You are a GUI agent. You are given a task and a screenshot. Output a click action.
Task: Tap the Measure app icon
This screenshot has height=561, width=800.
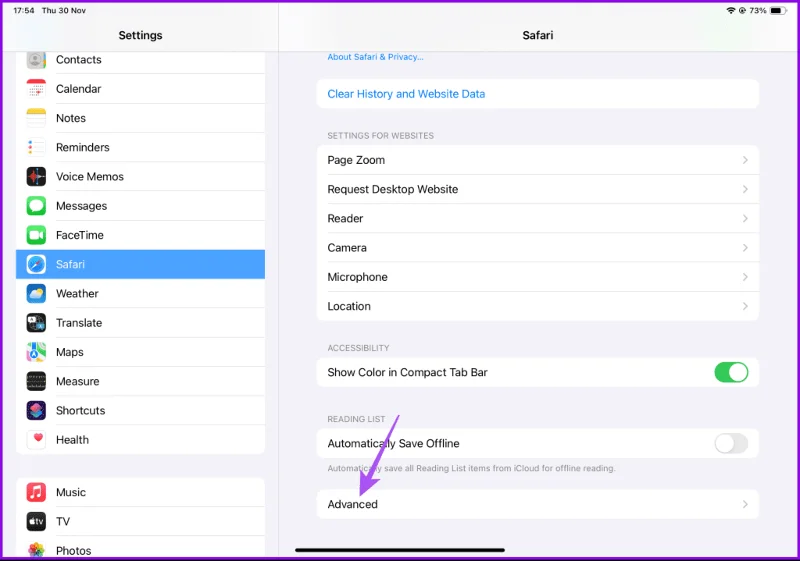36,381
